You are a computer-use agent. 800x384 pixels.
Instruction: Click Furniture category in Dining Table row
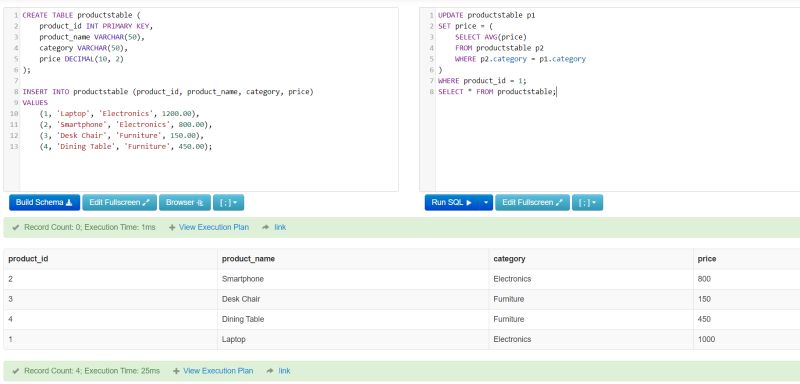(x=509, y=319)
